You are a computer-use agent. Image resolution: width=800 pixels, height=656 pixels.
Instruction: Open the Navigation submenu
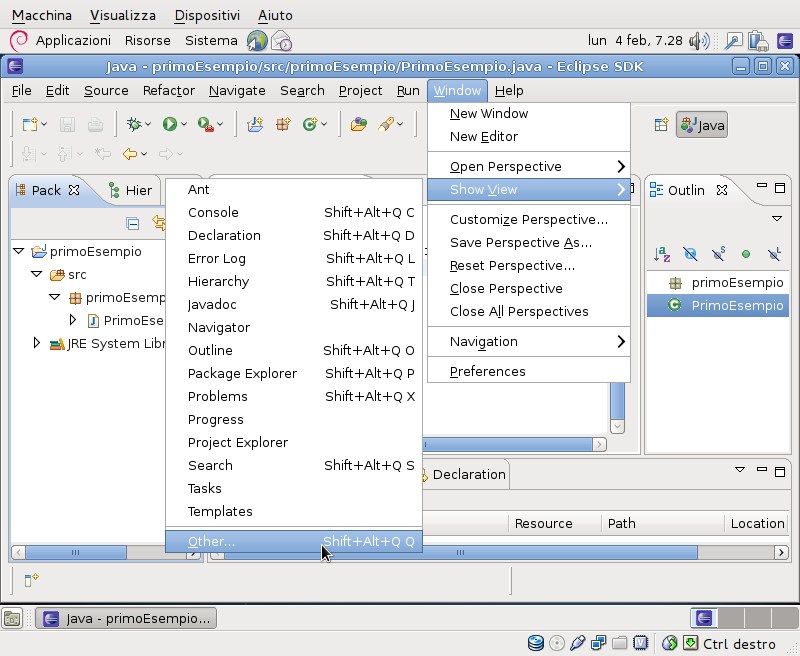coord(529,341)
